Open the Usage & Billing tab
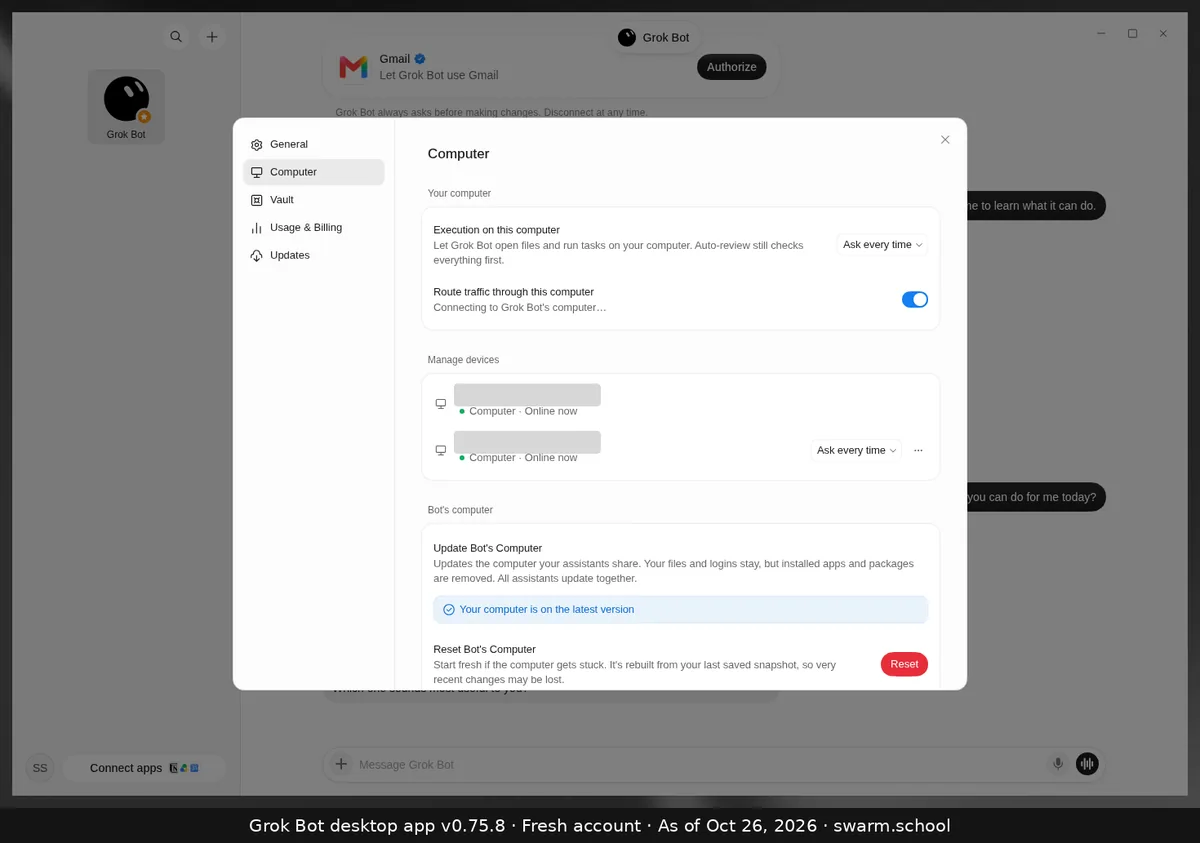Viewport: 1200px width, 843px height. (x=313, y=227)
